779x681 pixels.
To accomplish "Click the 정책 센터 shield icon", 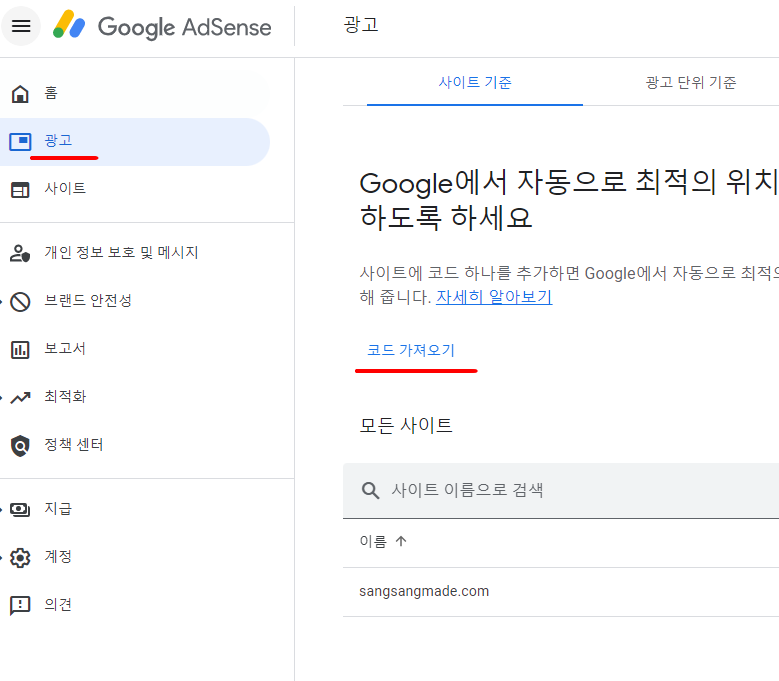I will click(x=20, y=446).
